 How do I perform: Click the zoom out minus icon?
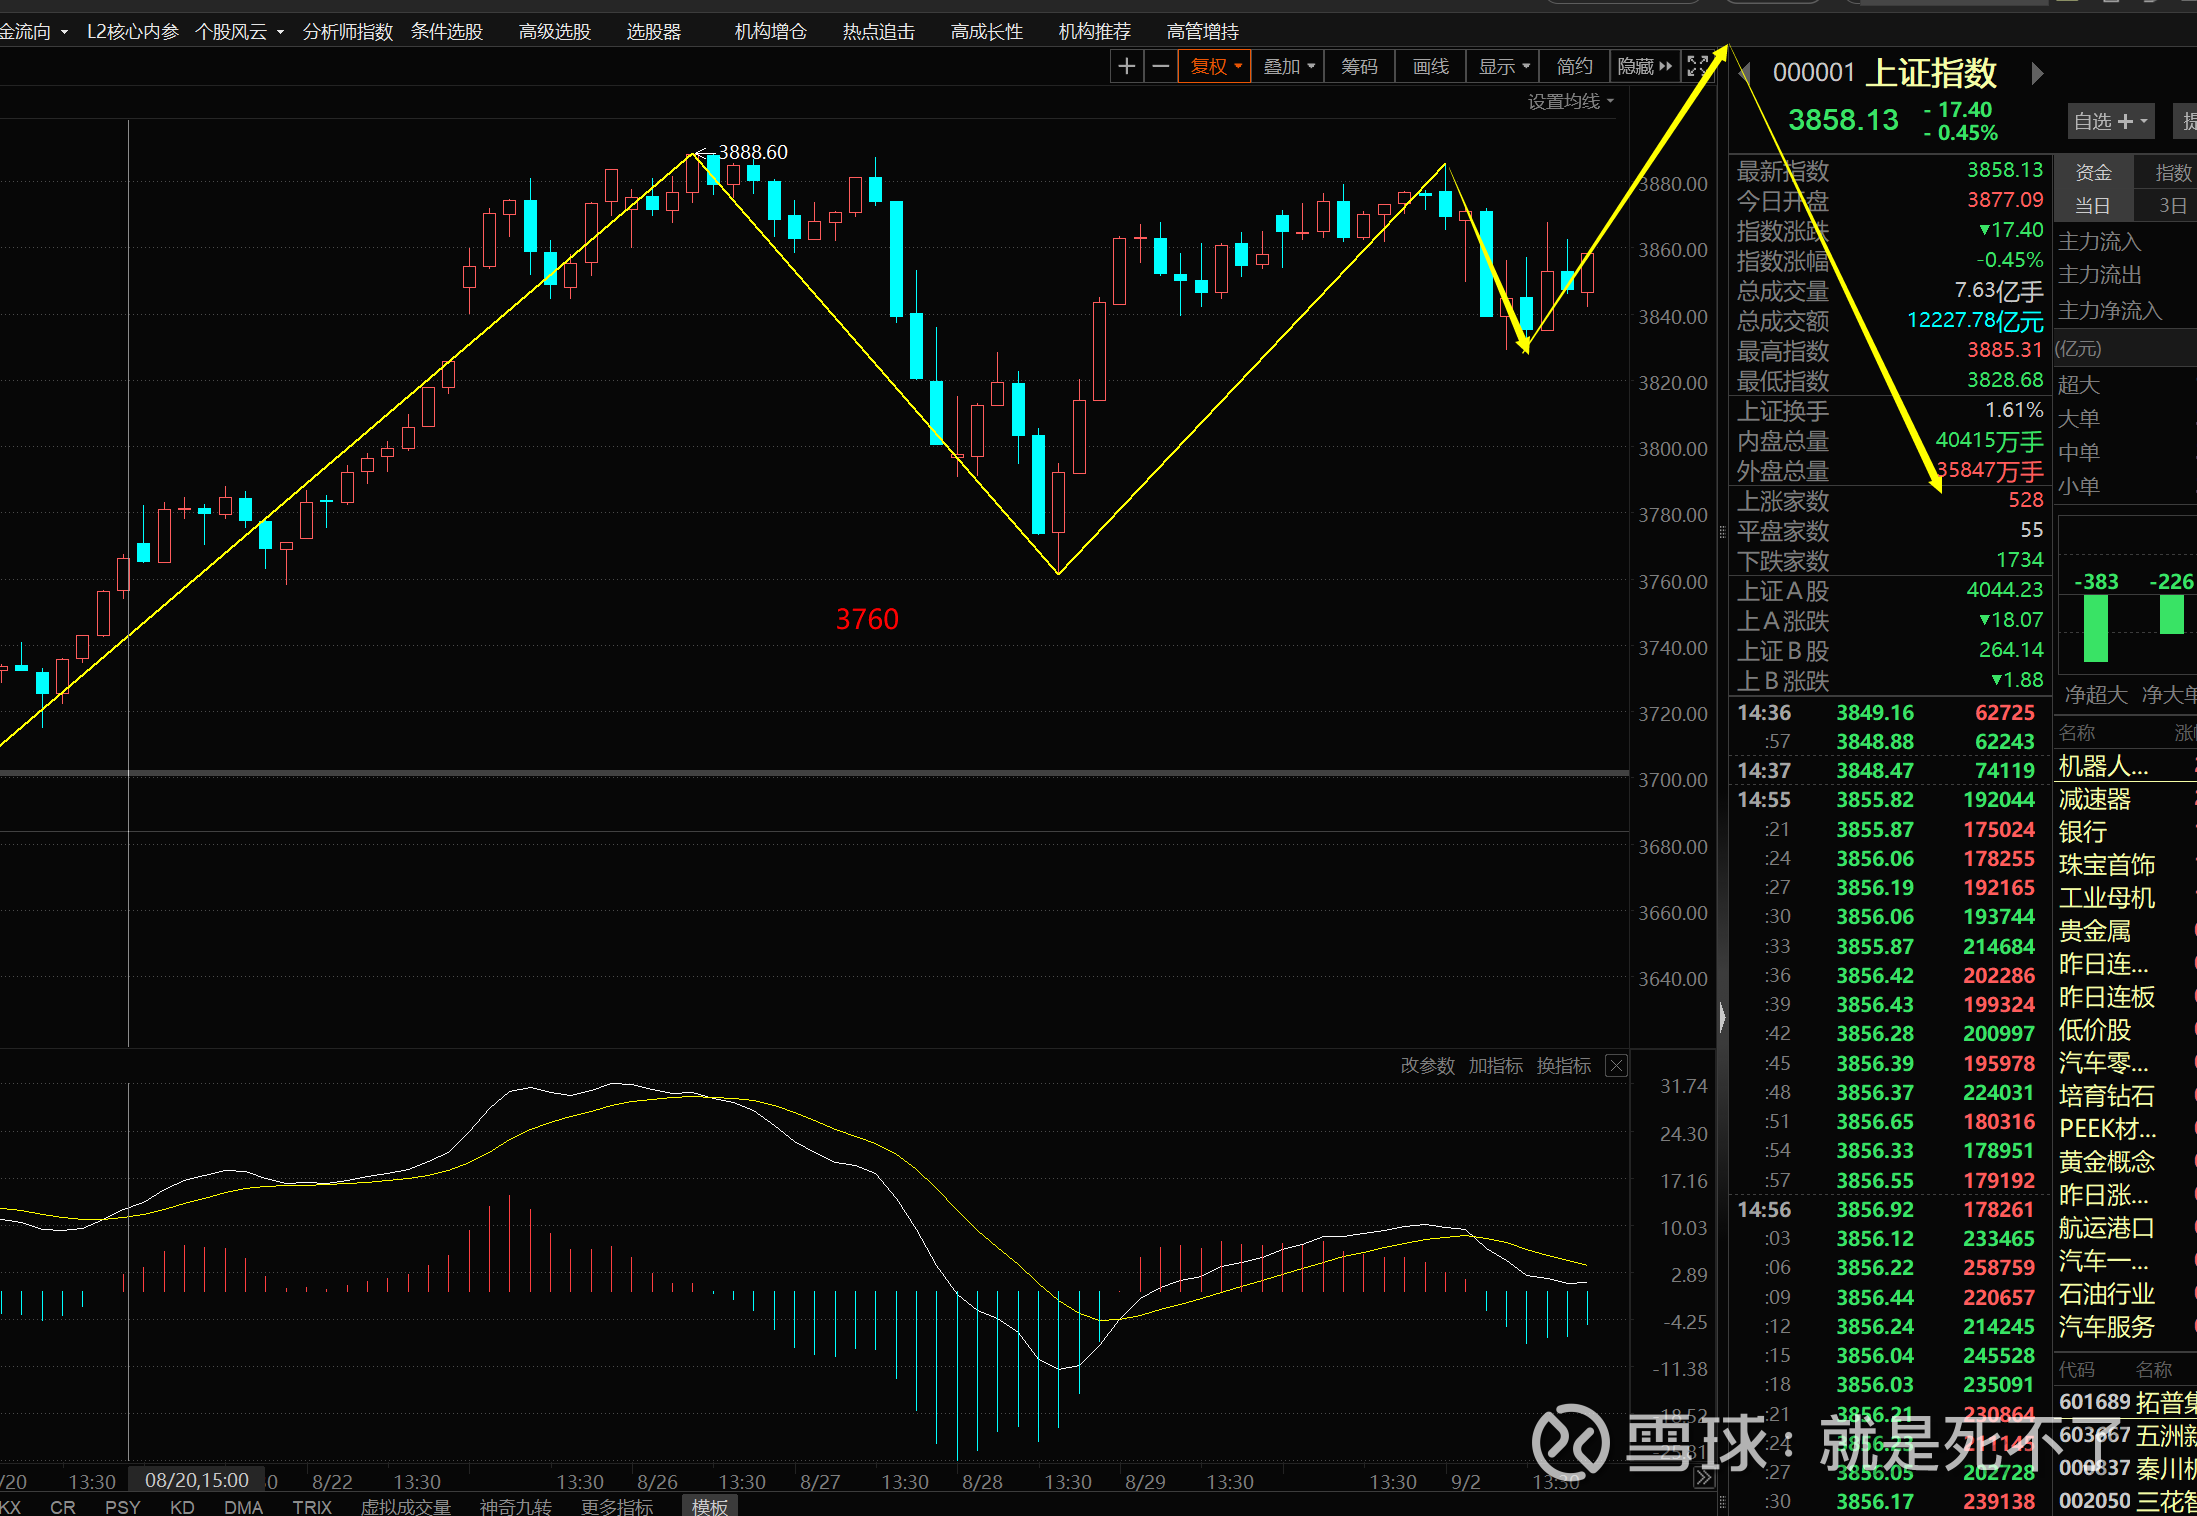1160,67
